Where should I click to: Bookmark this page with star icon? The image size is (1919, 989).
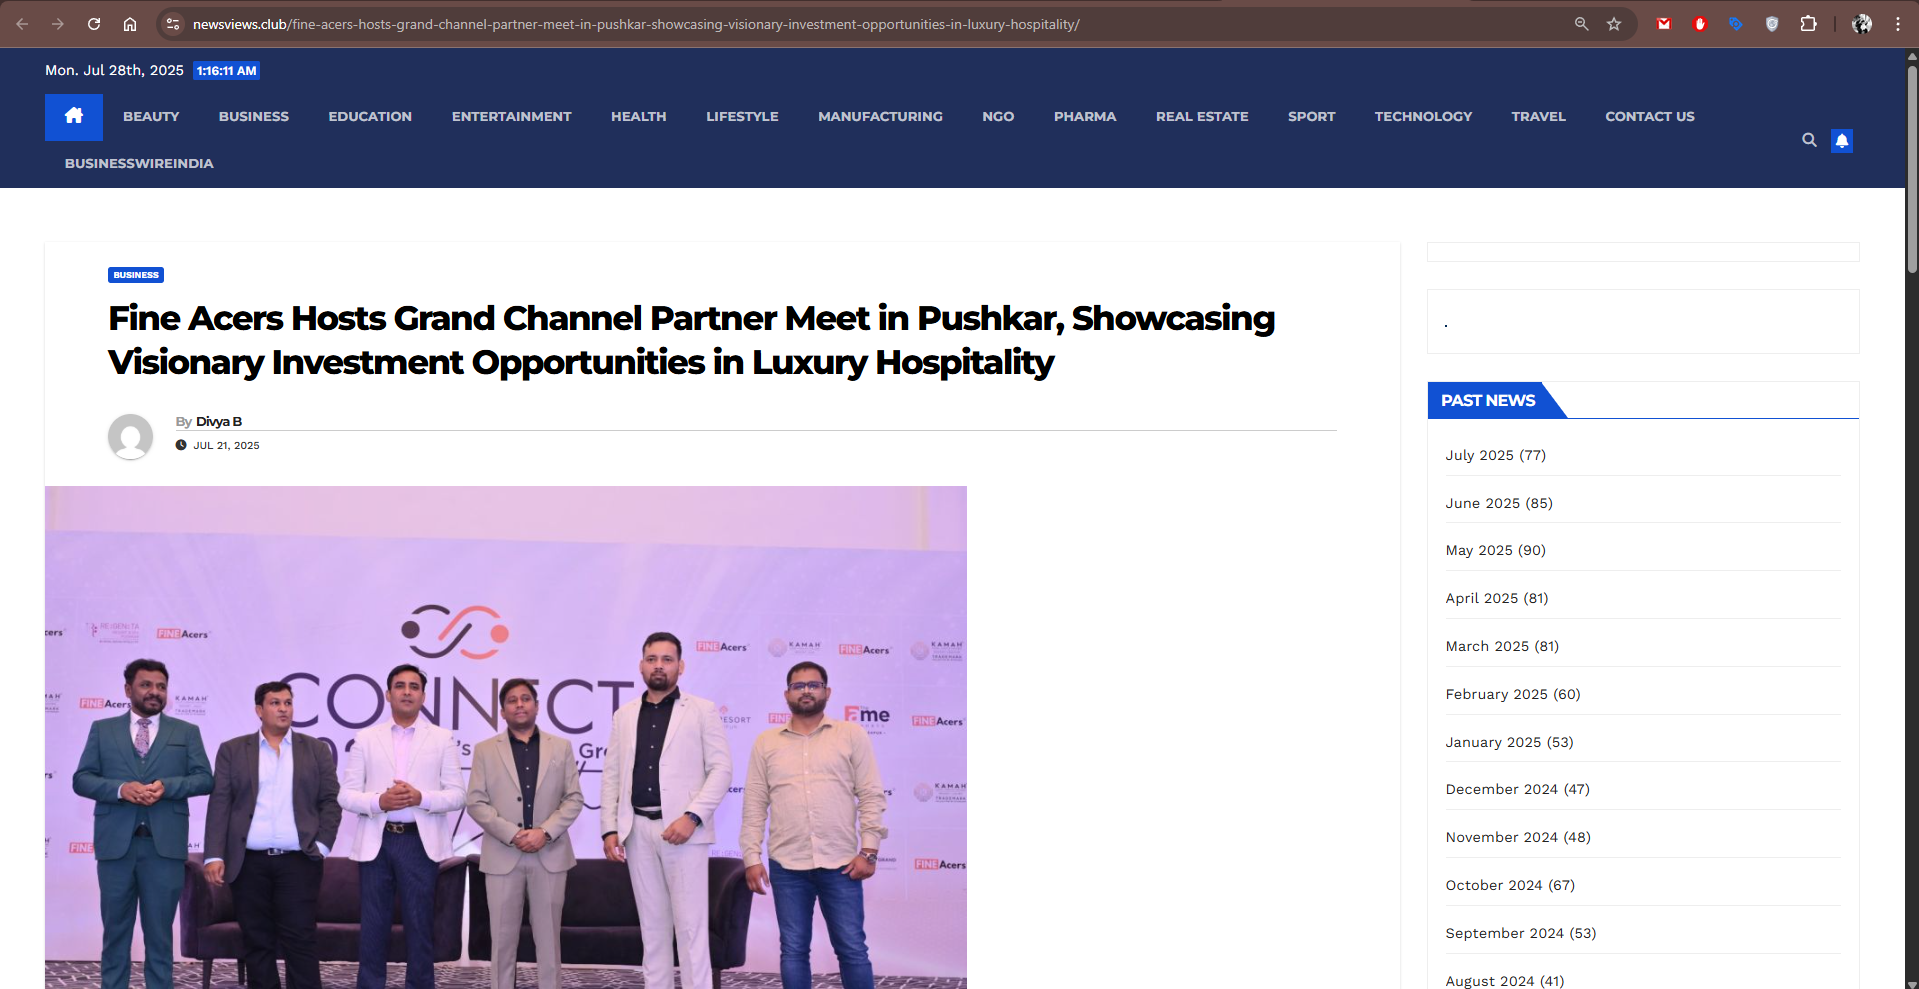click(1614, 24)
